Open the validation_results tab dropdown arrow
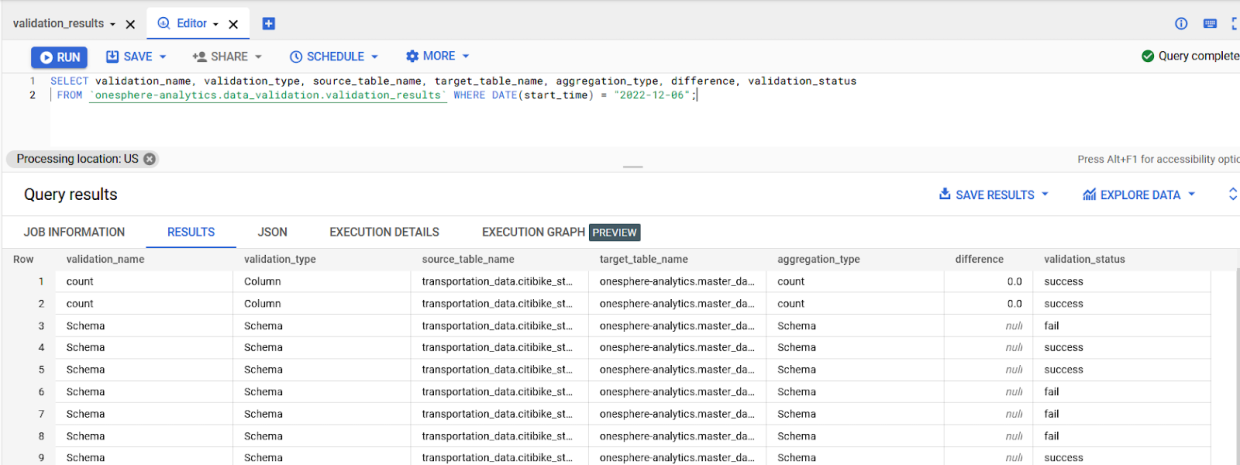1240x465 pixels. coord(112,24)
